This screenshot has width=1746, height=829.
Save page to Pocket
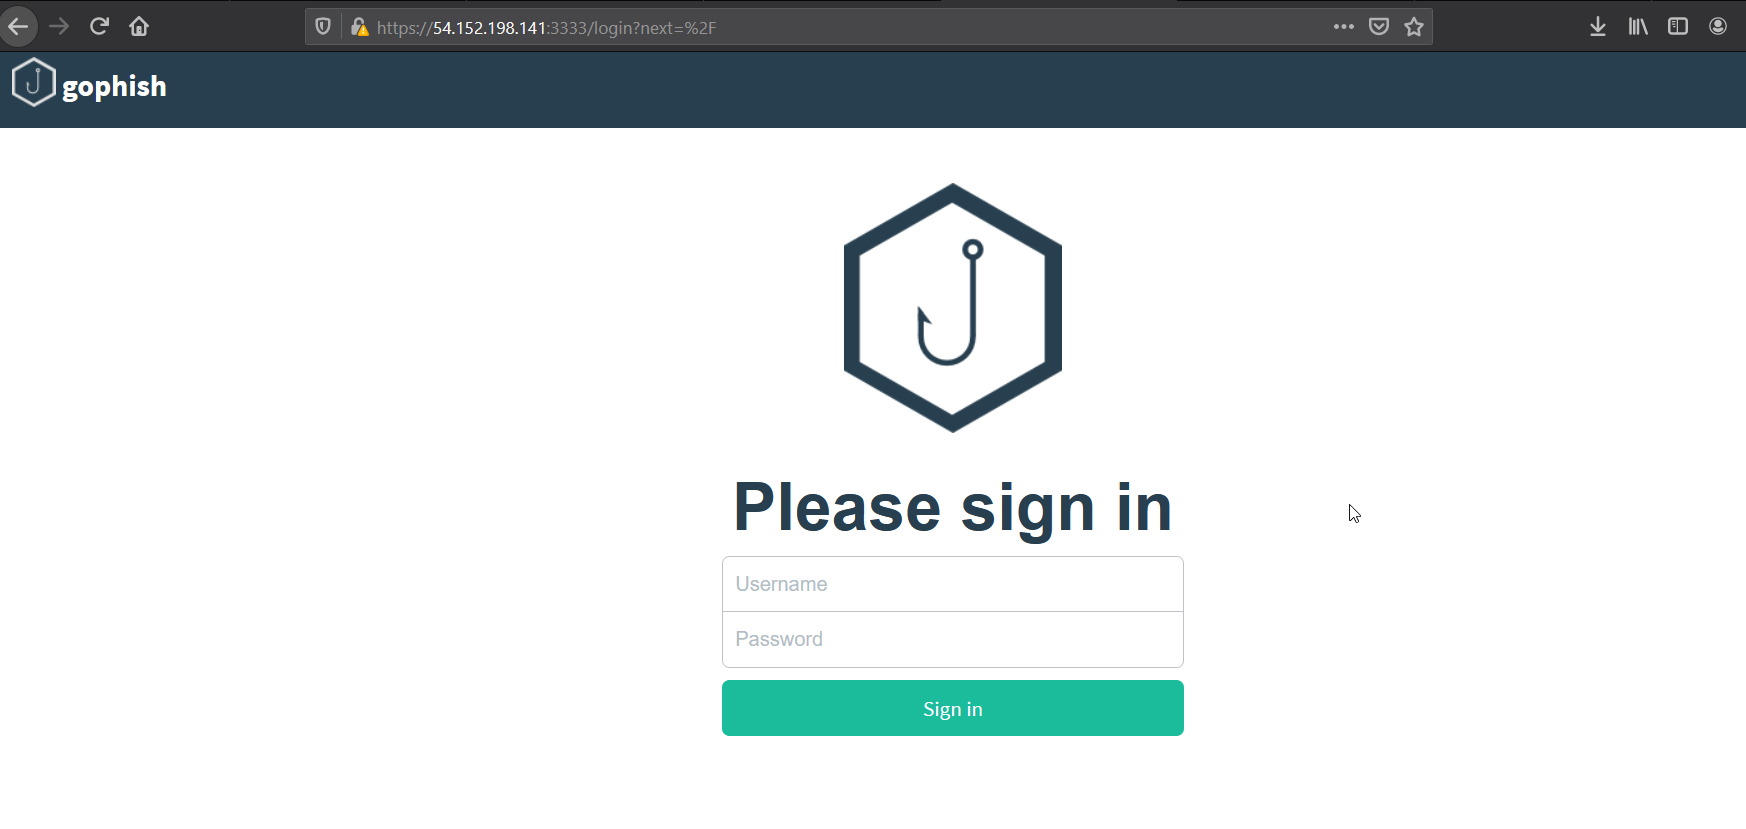pos(1379,27)
